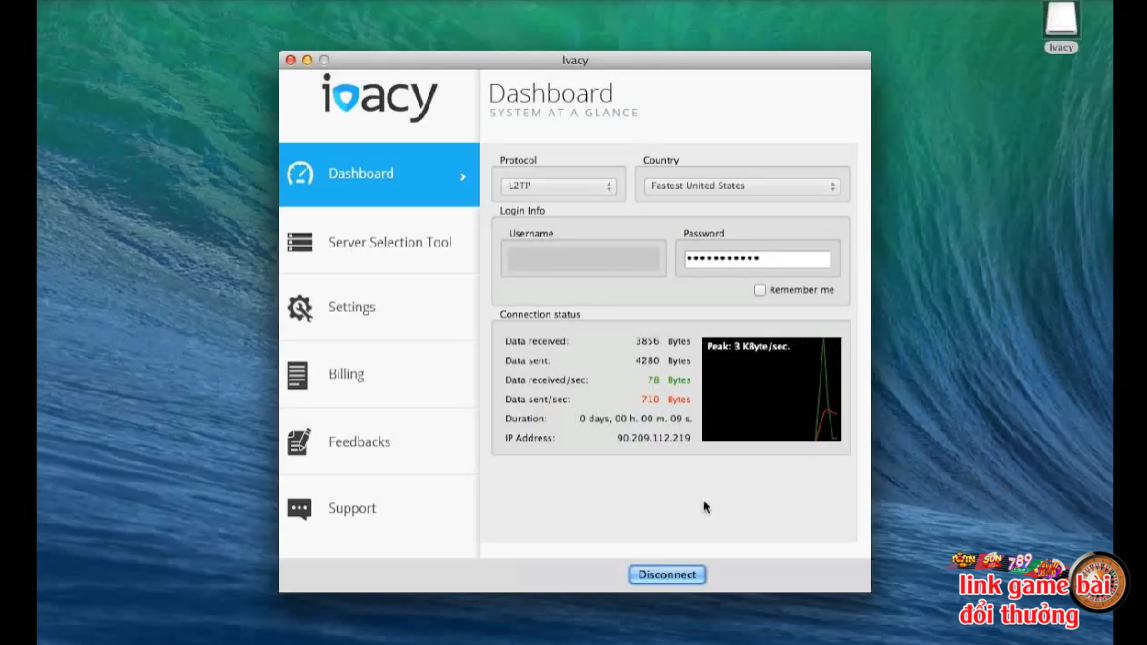Click the Login Info label
The height and width of the screenshot is (645, 1147).
(x=522, y=211)
